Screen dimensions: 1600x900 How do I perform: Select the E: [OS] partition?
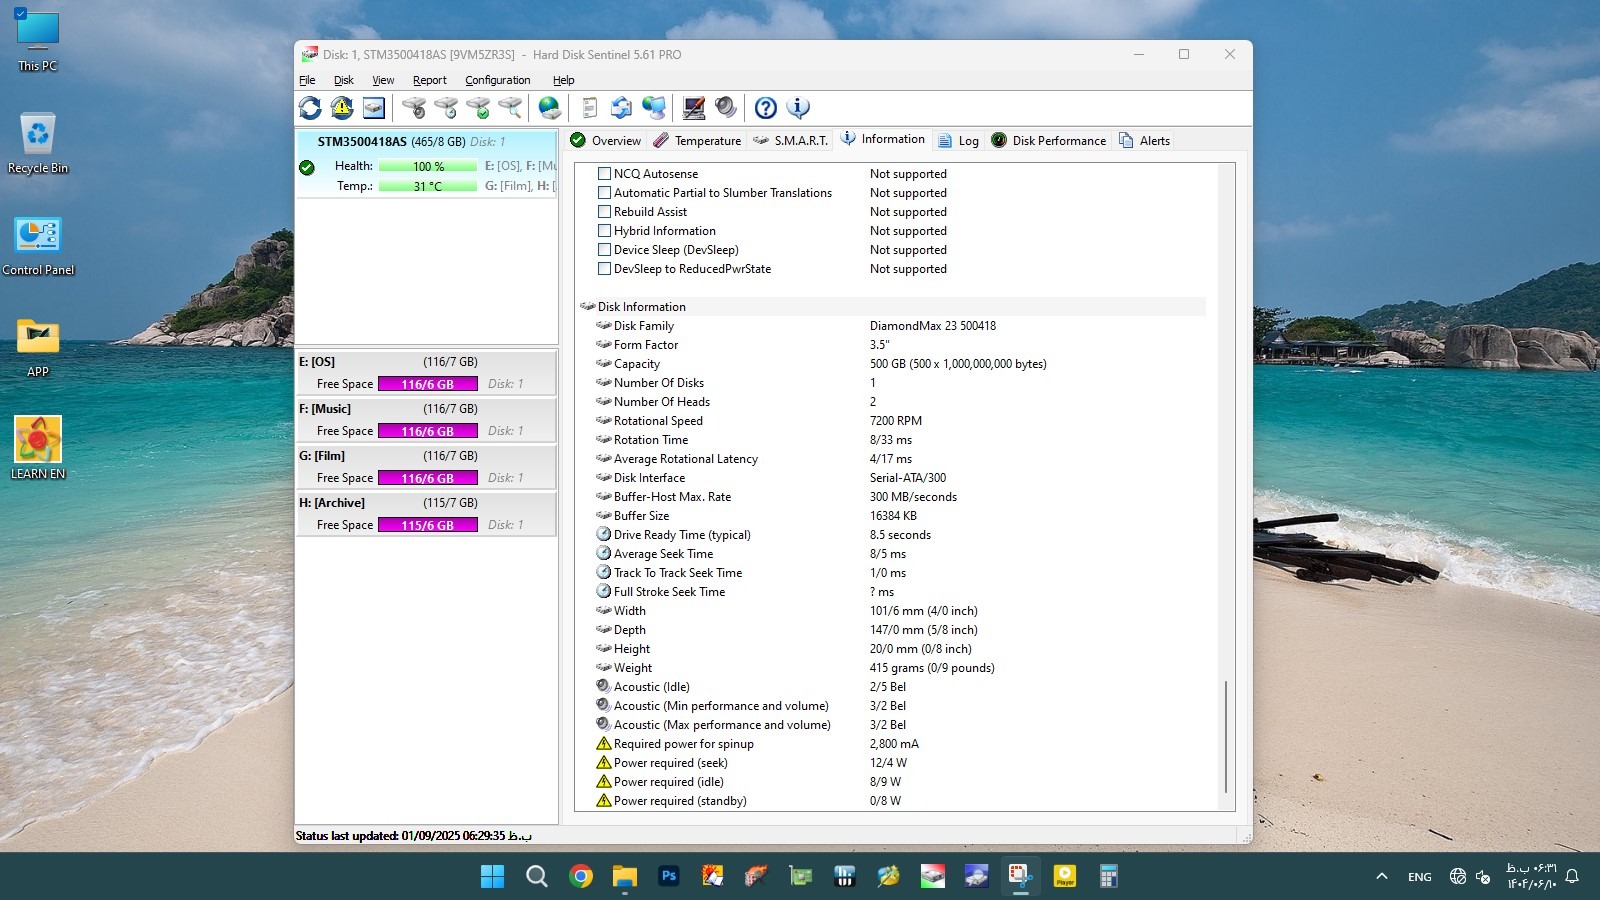[426, 373]
